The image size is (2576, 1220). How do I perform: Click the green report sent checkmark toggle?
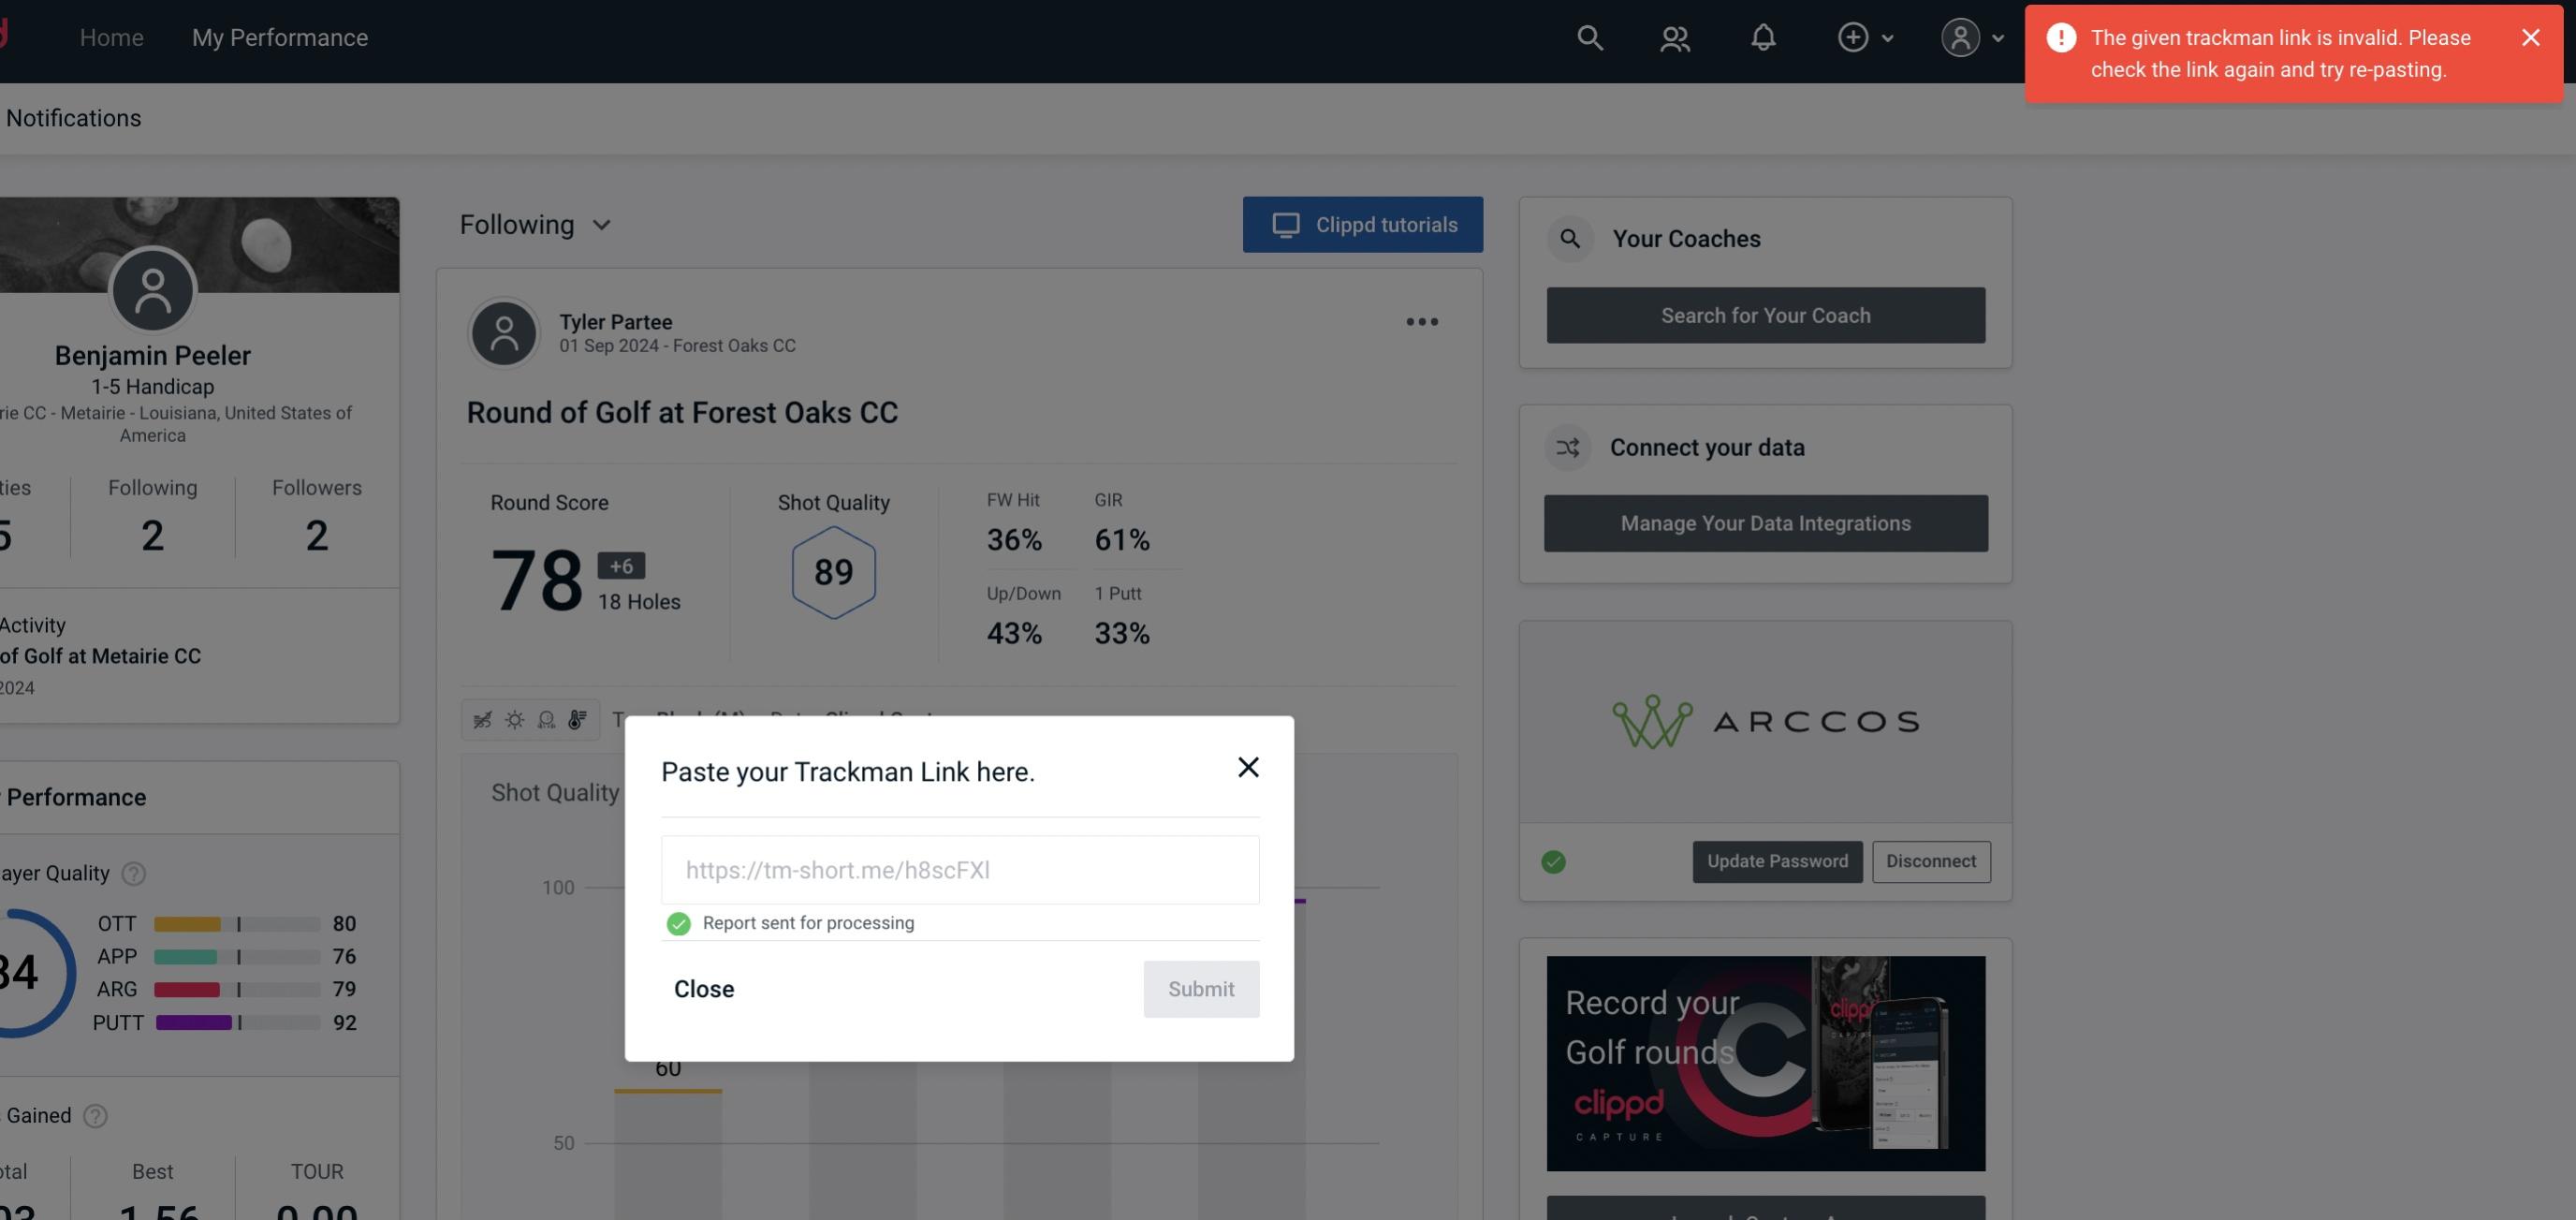coord(677,922)
